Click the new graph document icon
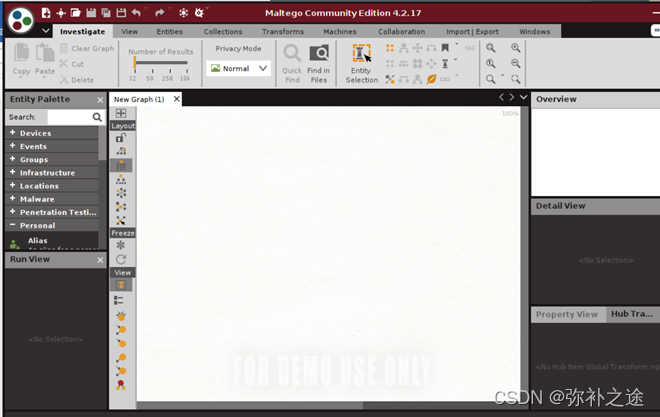The width and height of the screenshot is (660, 417). [46, 13]
